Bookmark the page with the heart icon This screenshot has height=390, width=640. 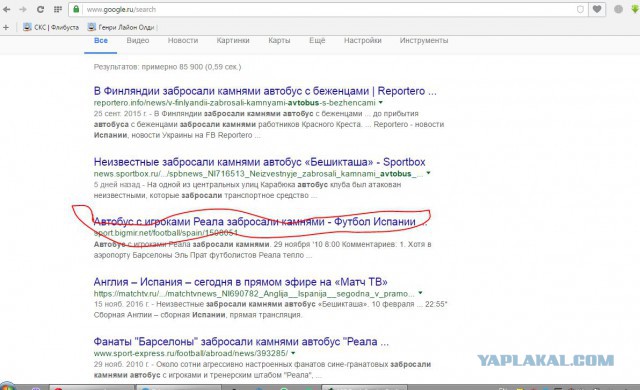pyautogui.click(x=597, y=9)
